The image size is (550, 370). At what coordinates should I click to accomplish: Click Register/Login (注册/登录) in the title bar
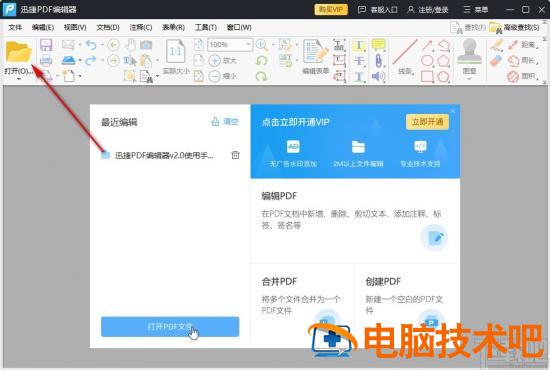coord(428,9)
